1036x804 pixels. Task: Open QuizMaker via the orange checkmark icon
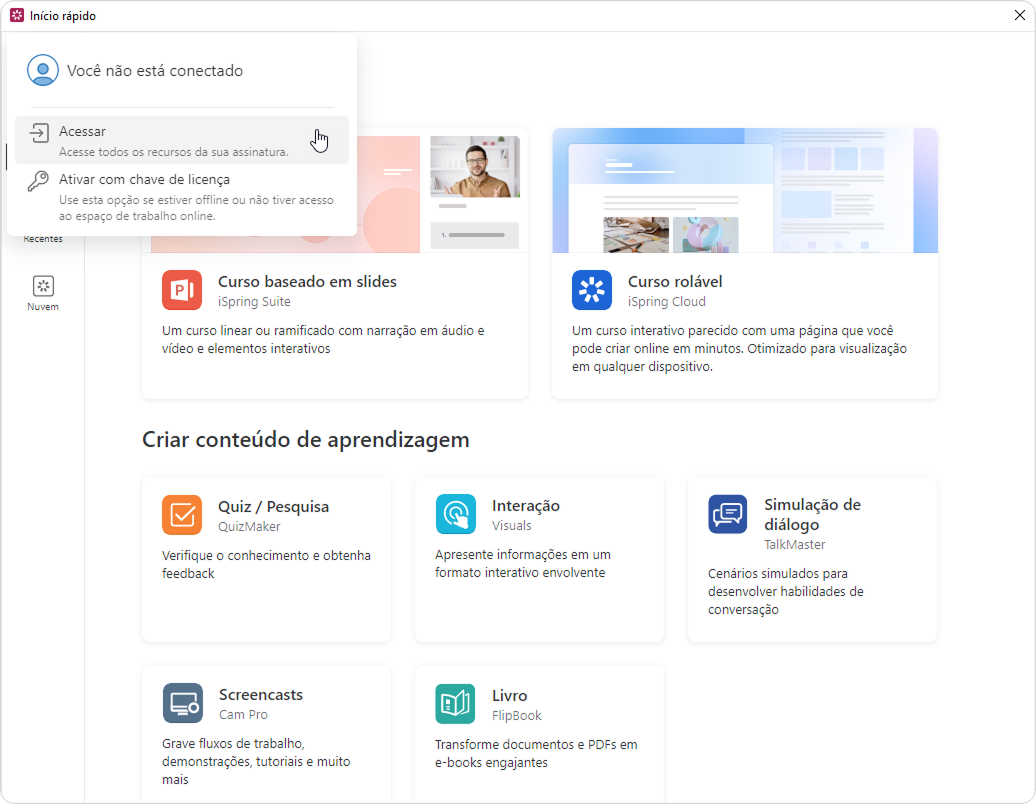pyautogui.click(x=182, y=515)
